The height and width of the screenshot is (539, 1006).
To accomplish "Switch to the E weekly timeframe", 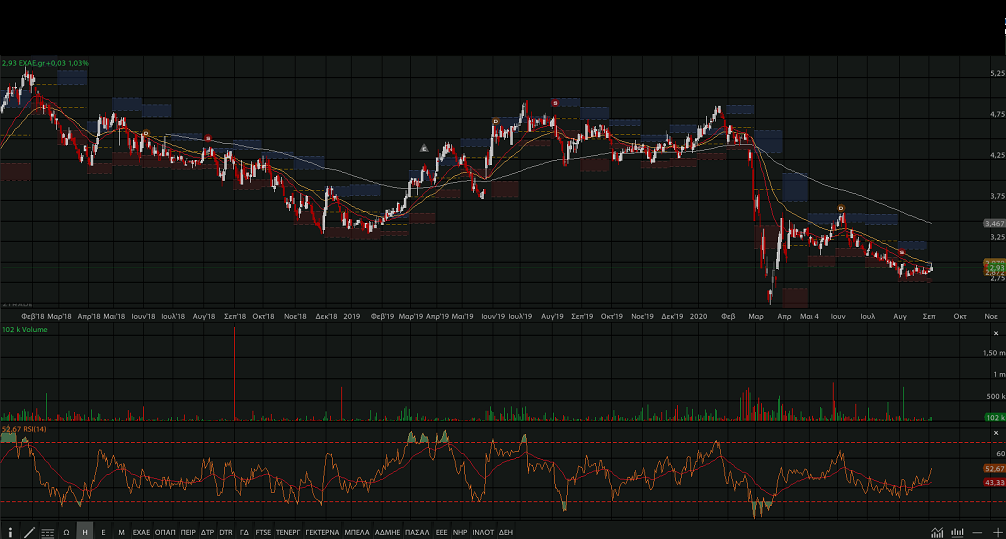I will [103, 532].
